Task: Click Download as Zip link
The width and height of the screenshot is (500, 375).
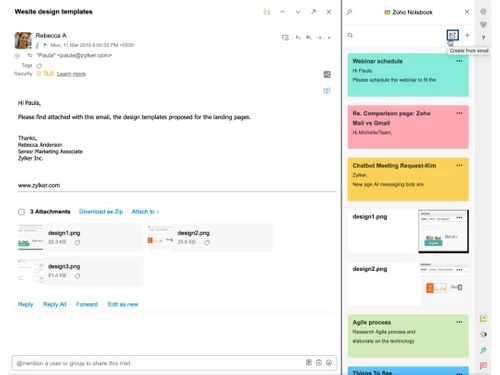Action: (x=101, y=211)
